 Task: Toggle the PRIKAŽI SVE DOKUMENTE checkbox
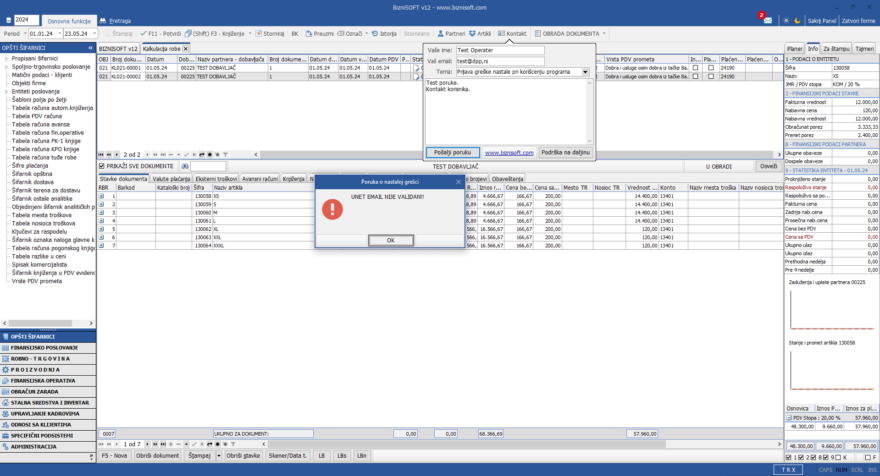click(103, 166)
